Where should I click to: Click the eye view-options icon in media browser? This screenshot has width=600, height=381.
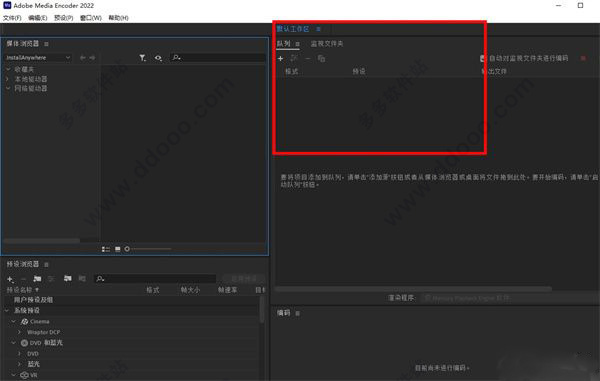(158, 58)
